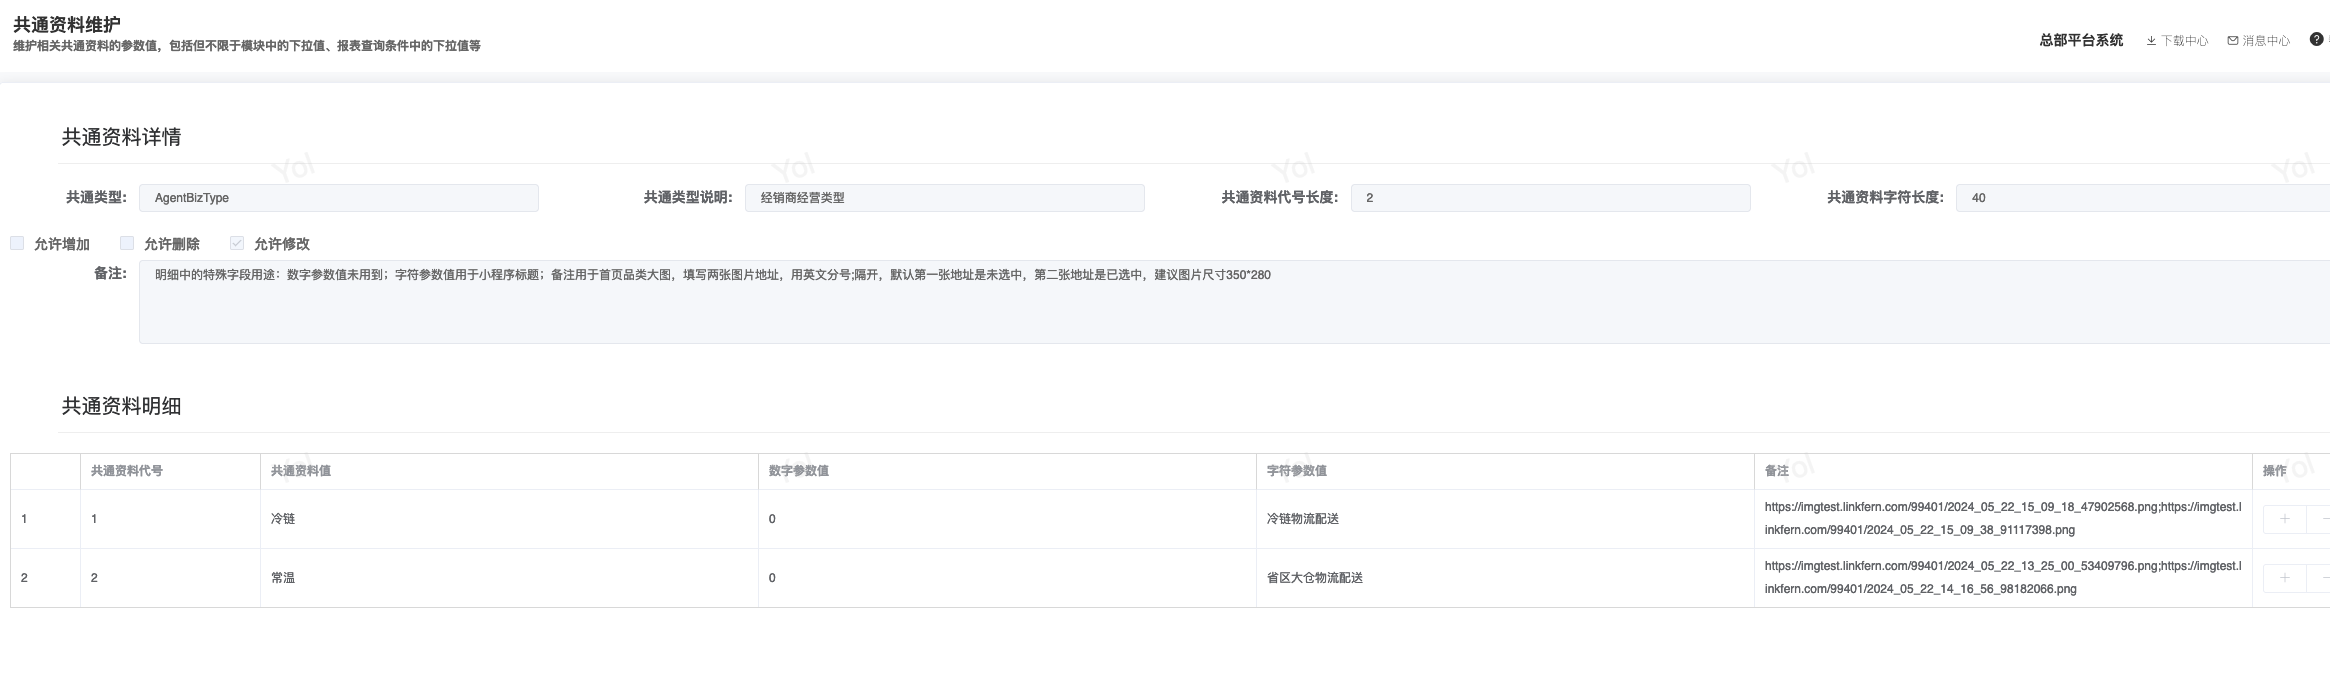The width and height of the screenshot is (2330, 680).
Task: Focus the 共通资料代号长度 input field
Action: tap(1550, 198)
